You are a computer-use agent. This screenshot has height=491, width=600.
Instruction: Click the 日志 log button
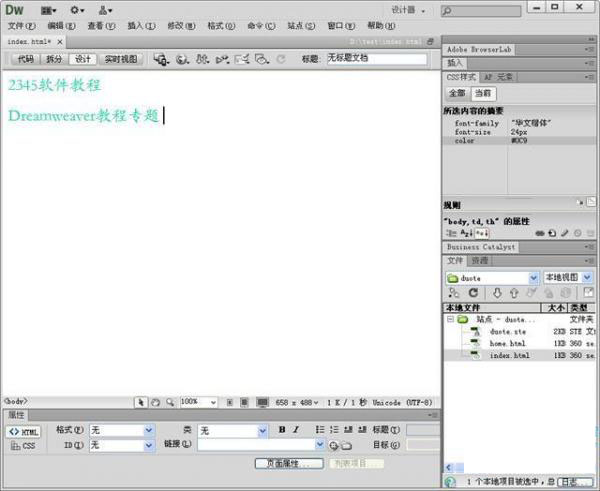[576, 482]
